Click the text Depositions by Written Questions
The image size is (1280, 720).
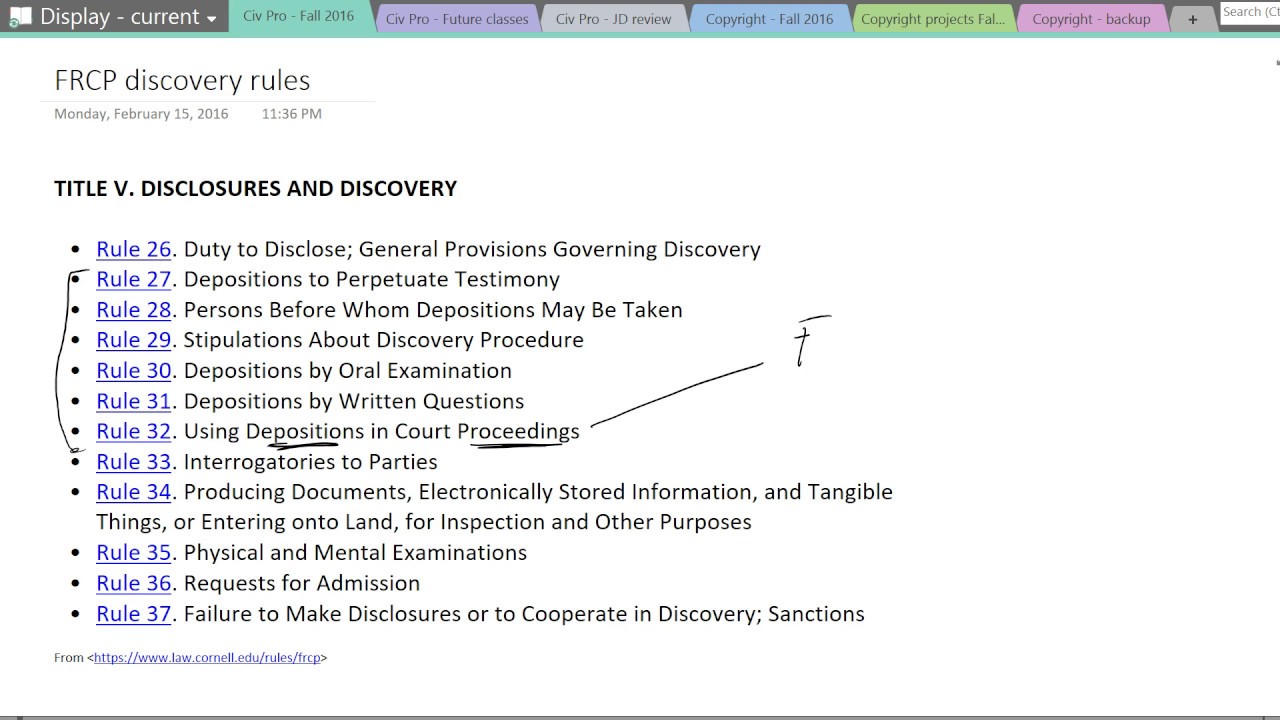pos(354,401)
